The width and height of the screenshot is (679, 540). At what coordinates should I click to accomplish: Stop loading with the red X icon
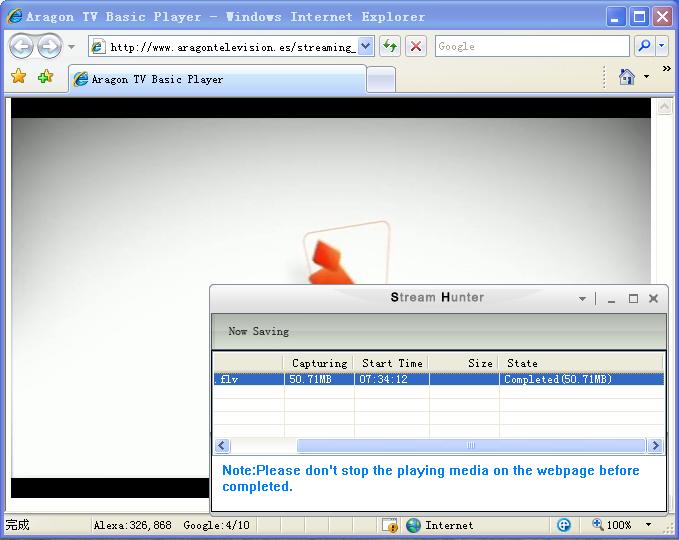[x=416, y=46]
